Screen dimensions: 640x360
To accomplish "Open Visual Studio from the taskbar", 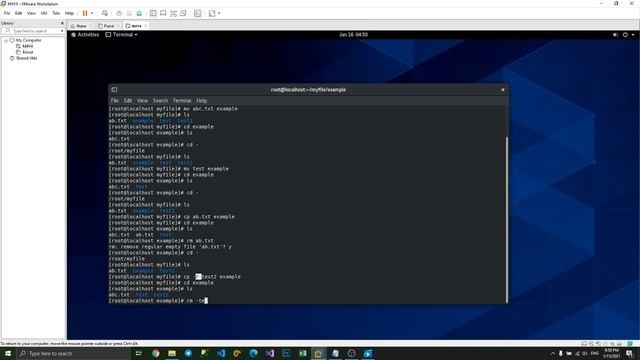I will 270,353.
